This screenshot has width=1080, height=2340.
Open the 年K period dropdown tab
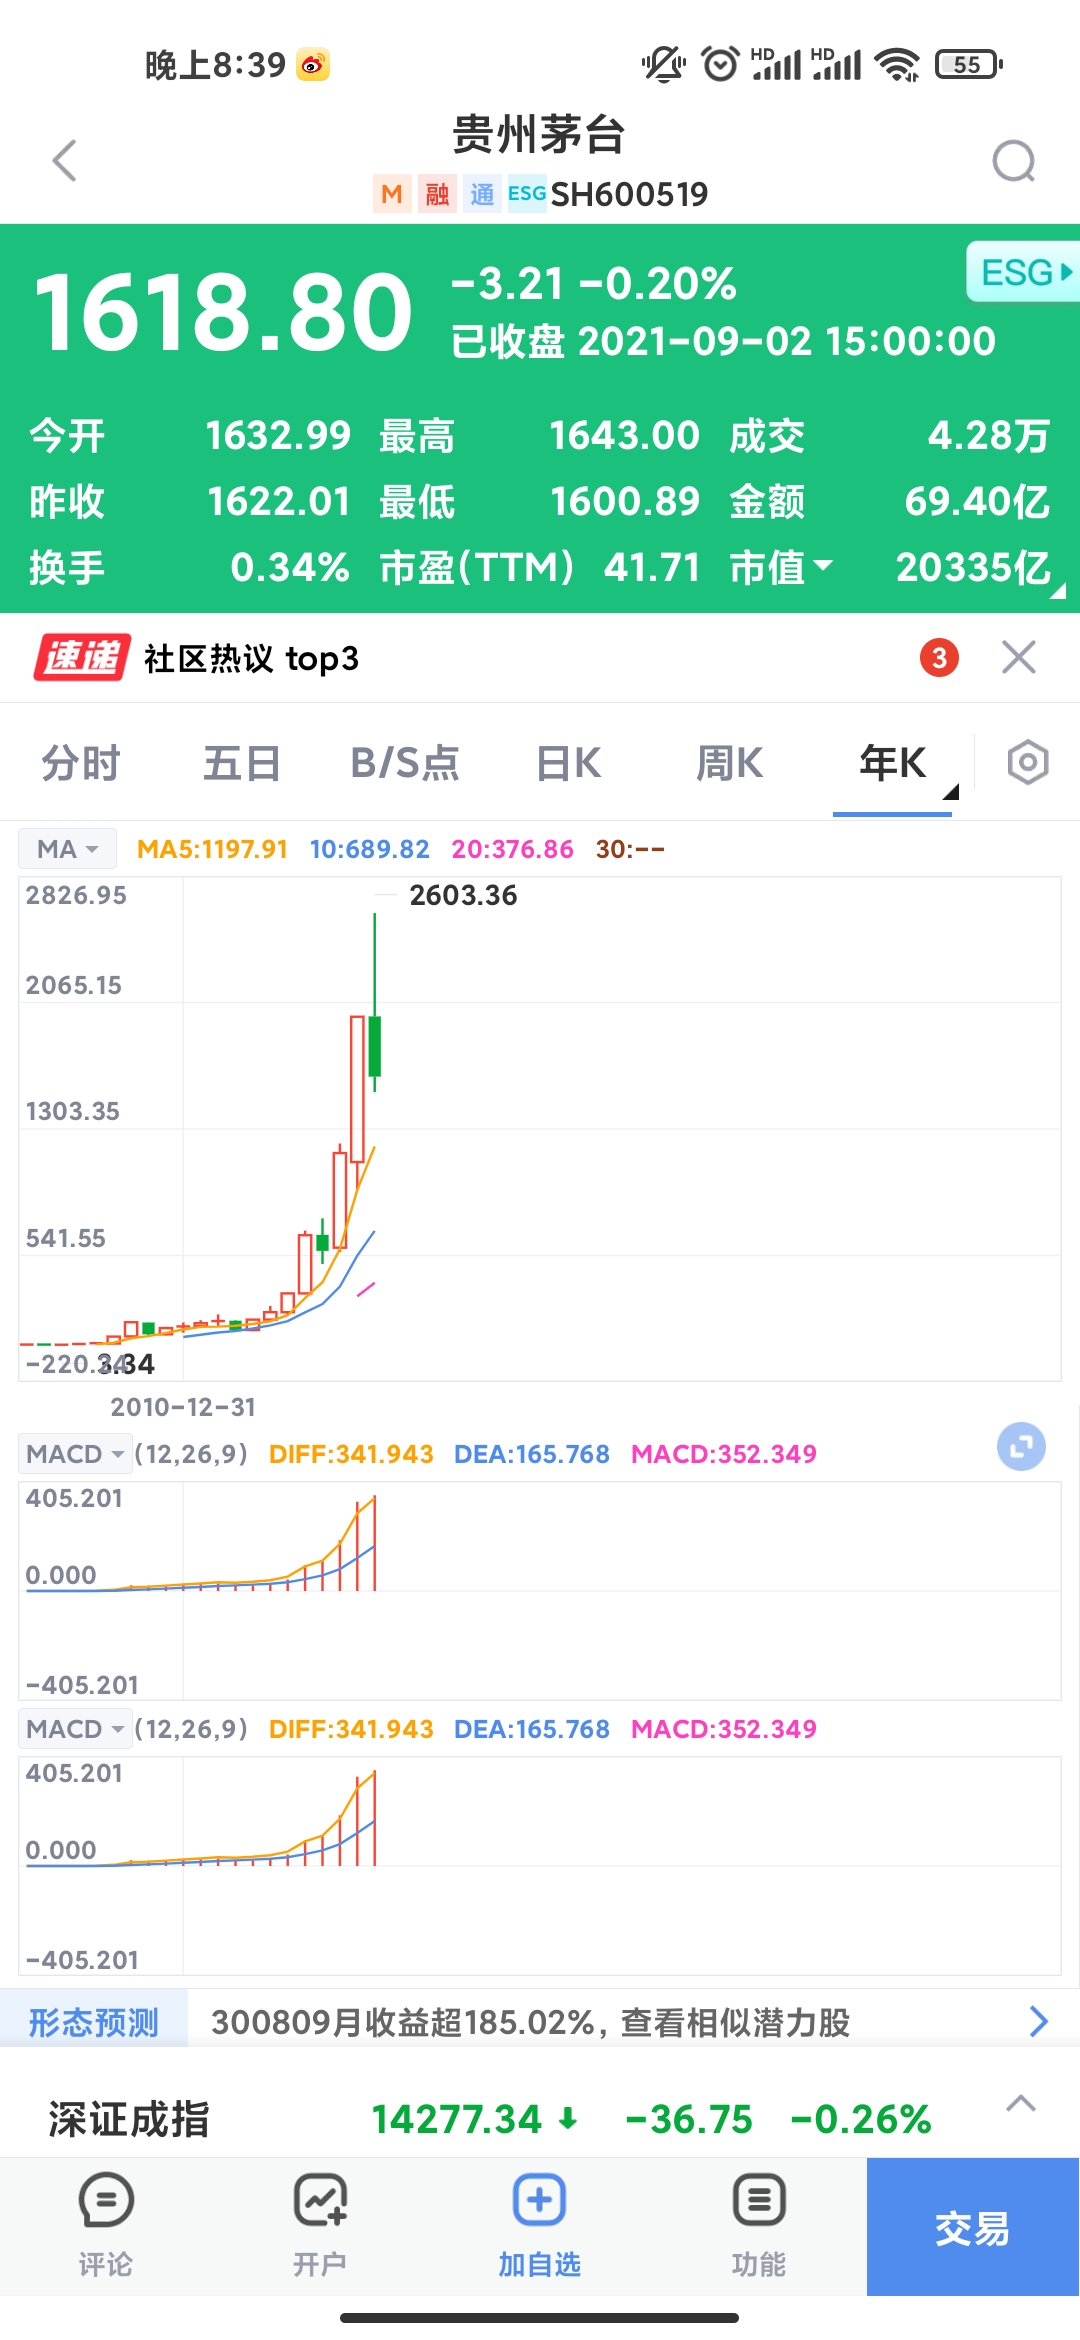[893, 763]
